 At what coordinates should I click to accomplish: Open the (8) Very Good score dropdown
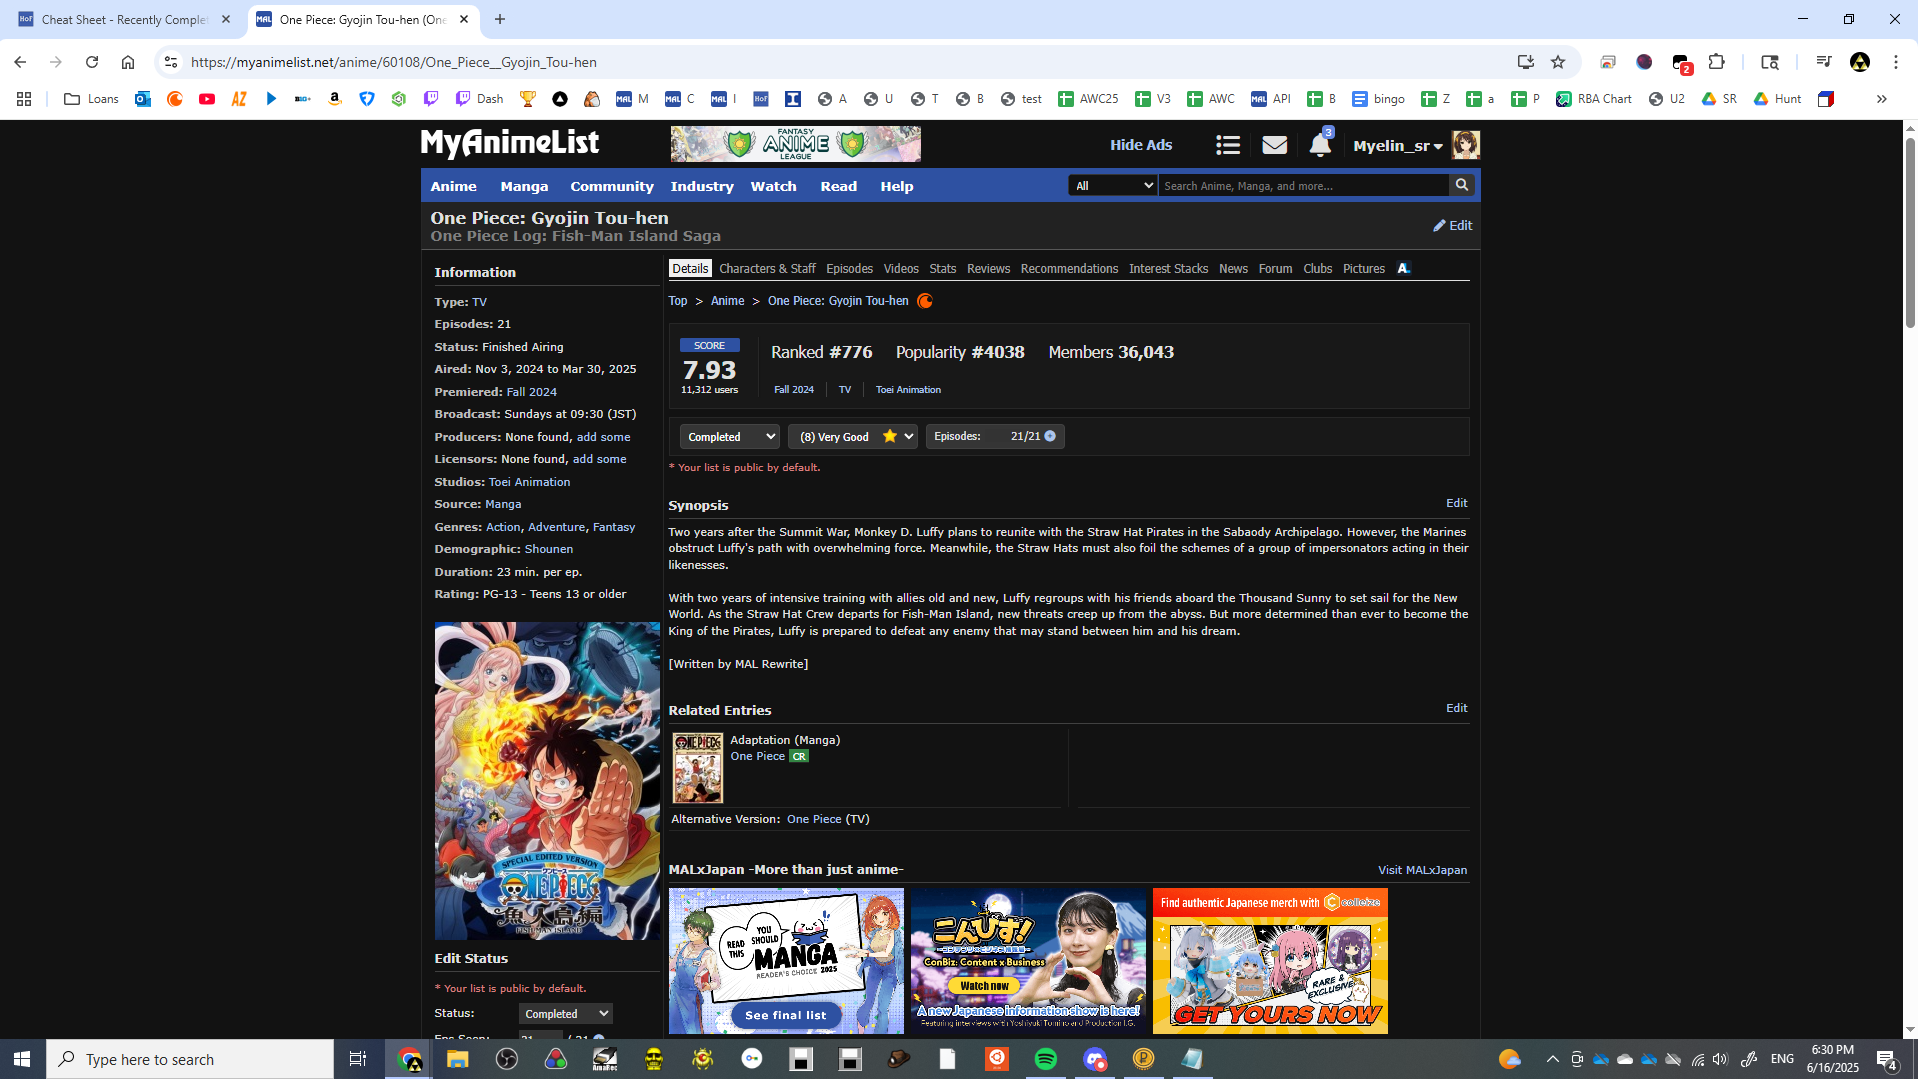853,437
